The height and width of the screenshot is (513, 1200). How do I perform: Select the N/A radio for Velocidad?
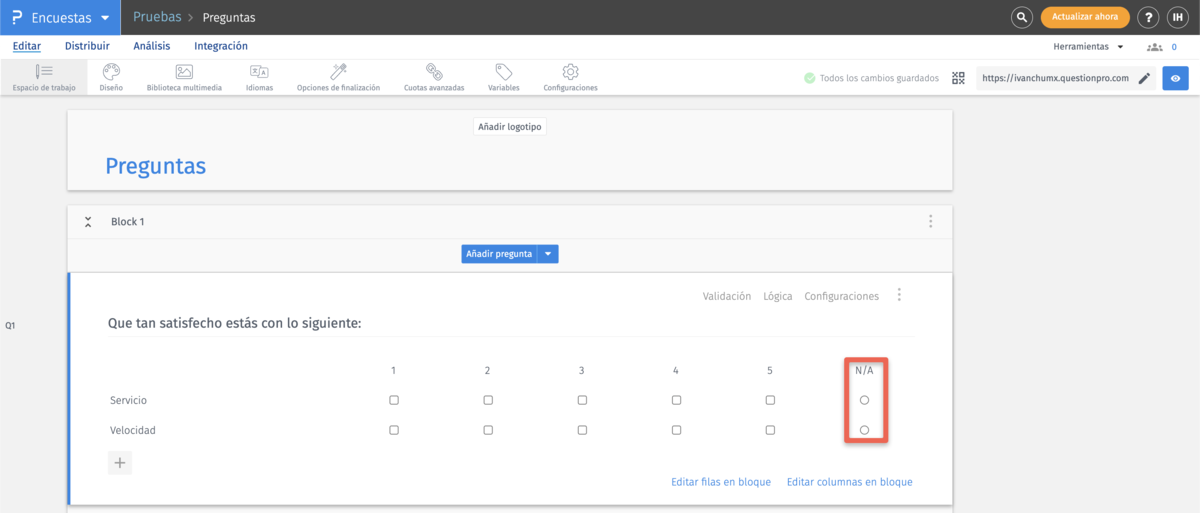click(x=865, y=430)
